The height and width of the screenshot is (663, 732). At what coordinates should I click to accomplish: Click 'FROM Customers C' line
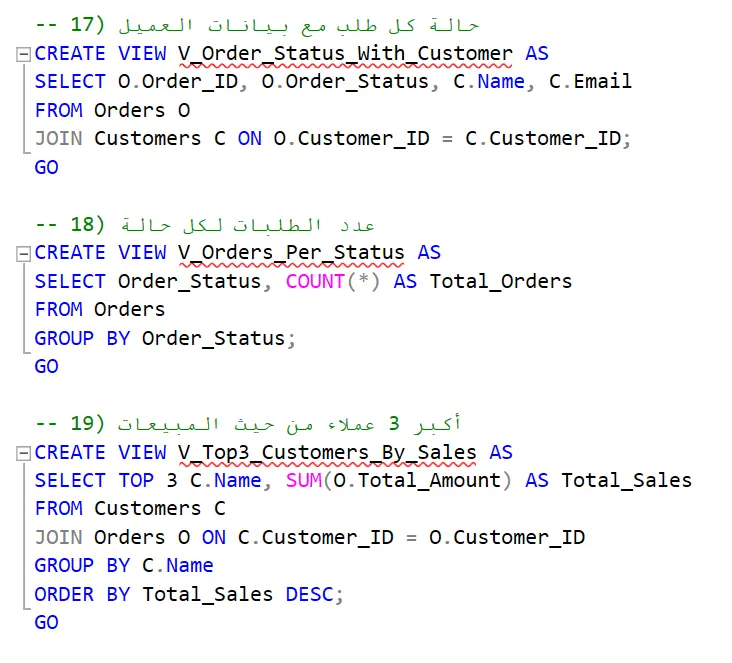point(130,508)
